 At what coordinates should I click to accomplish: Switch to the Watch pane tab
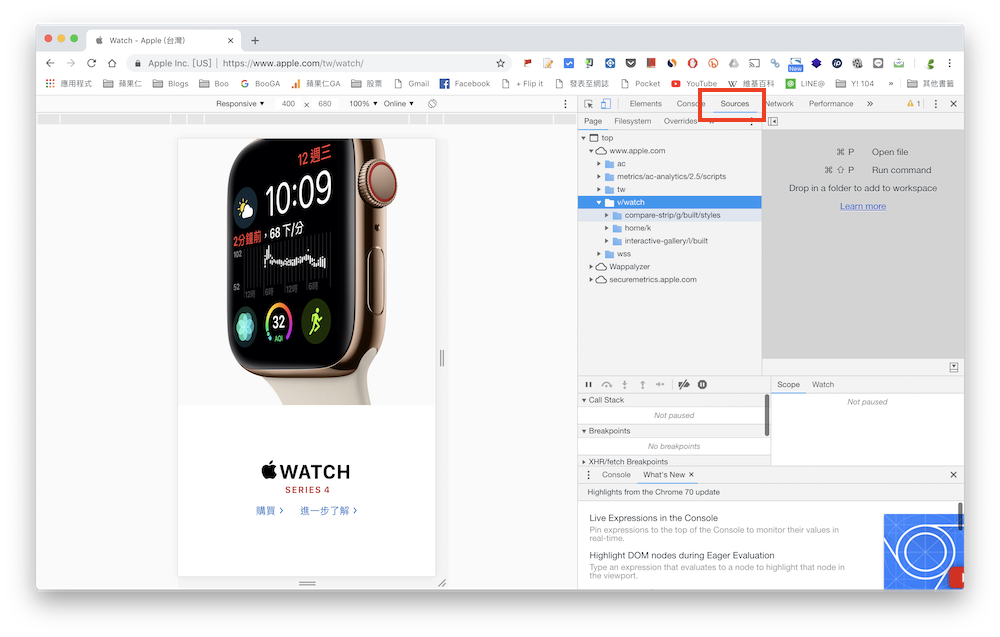823,384
